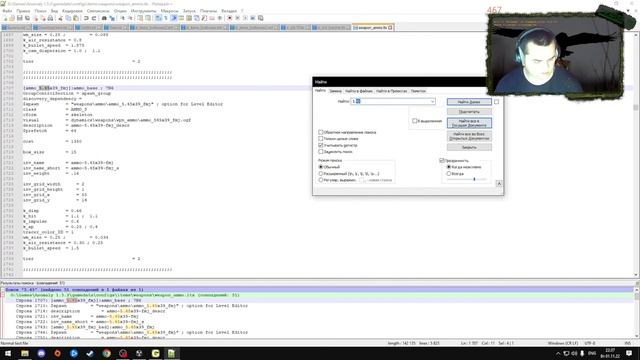
Task: Click the Stop Recording macro toolbar icon
Action: coord(237,18)
